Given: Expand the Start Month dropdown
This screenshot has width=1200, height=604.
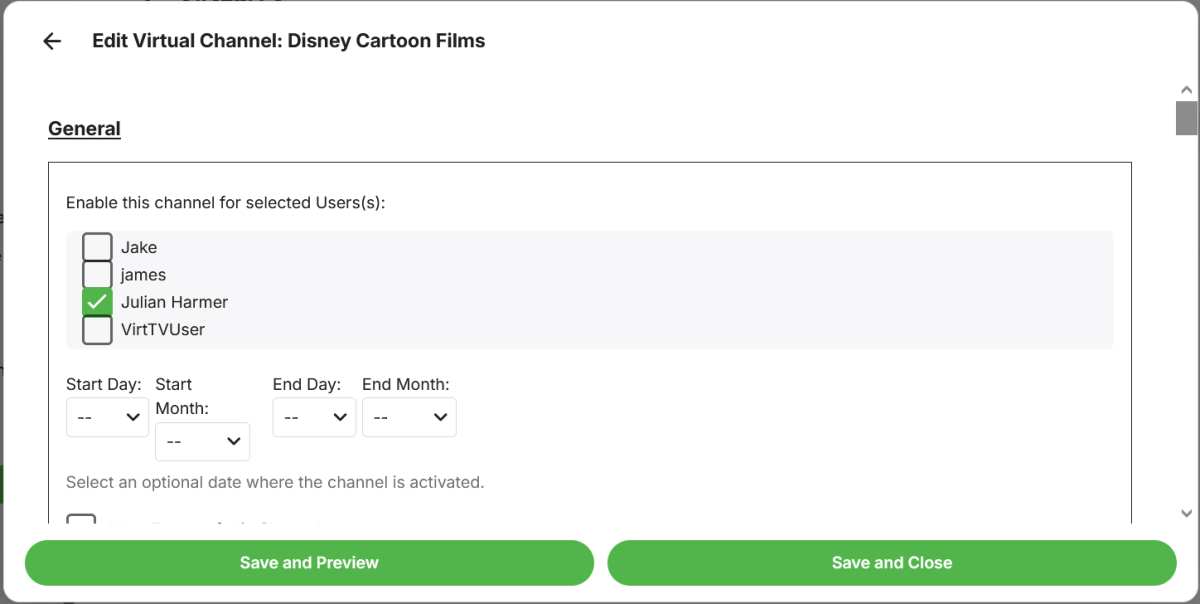Looking at the screenshot, I should pos(202,441).
